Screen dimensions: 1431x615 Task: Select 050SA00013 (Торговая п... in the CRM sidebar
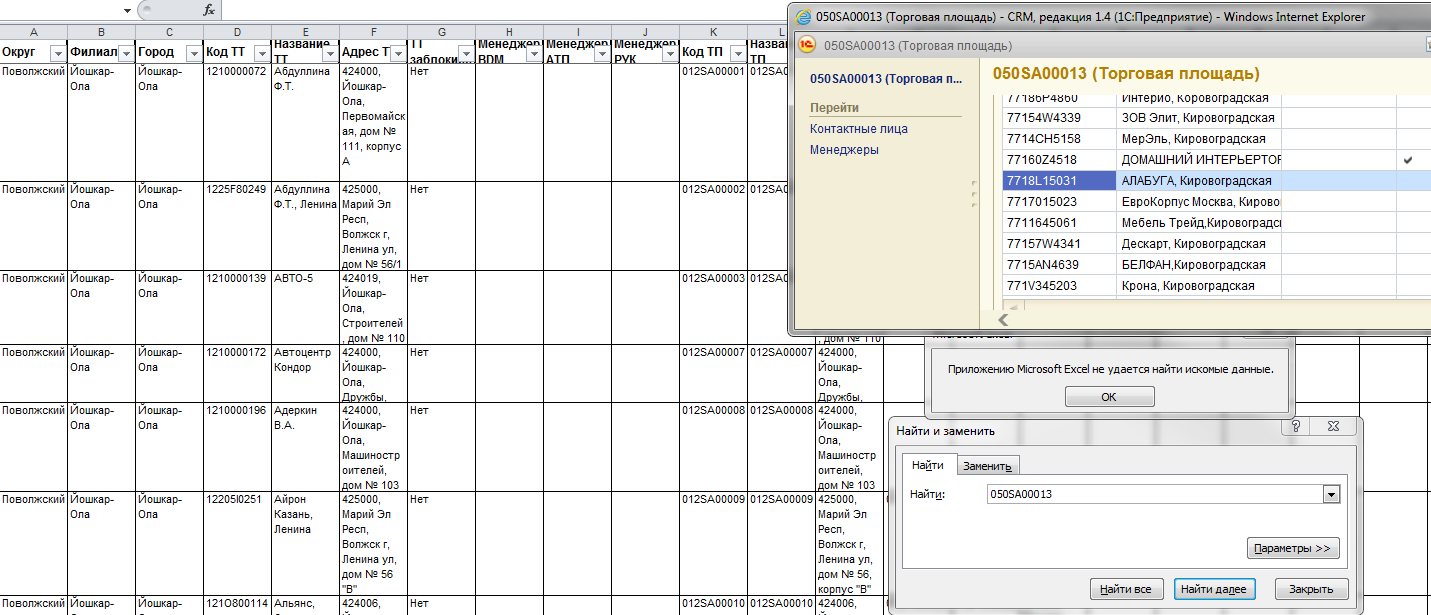[x=886, y=78]
